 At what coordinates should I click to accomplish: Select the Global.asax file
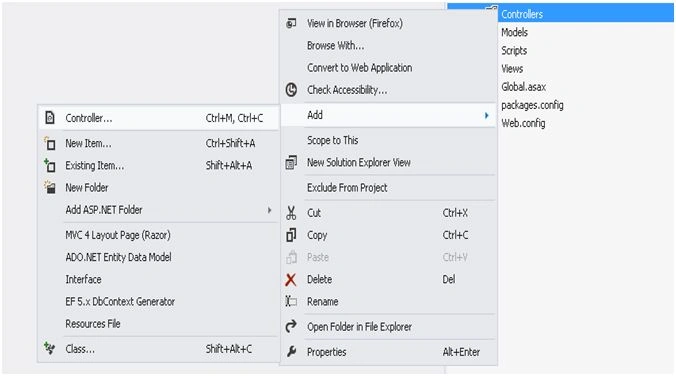point(523,87)
